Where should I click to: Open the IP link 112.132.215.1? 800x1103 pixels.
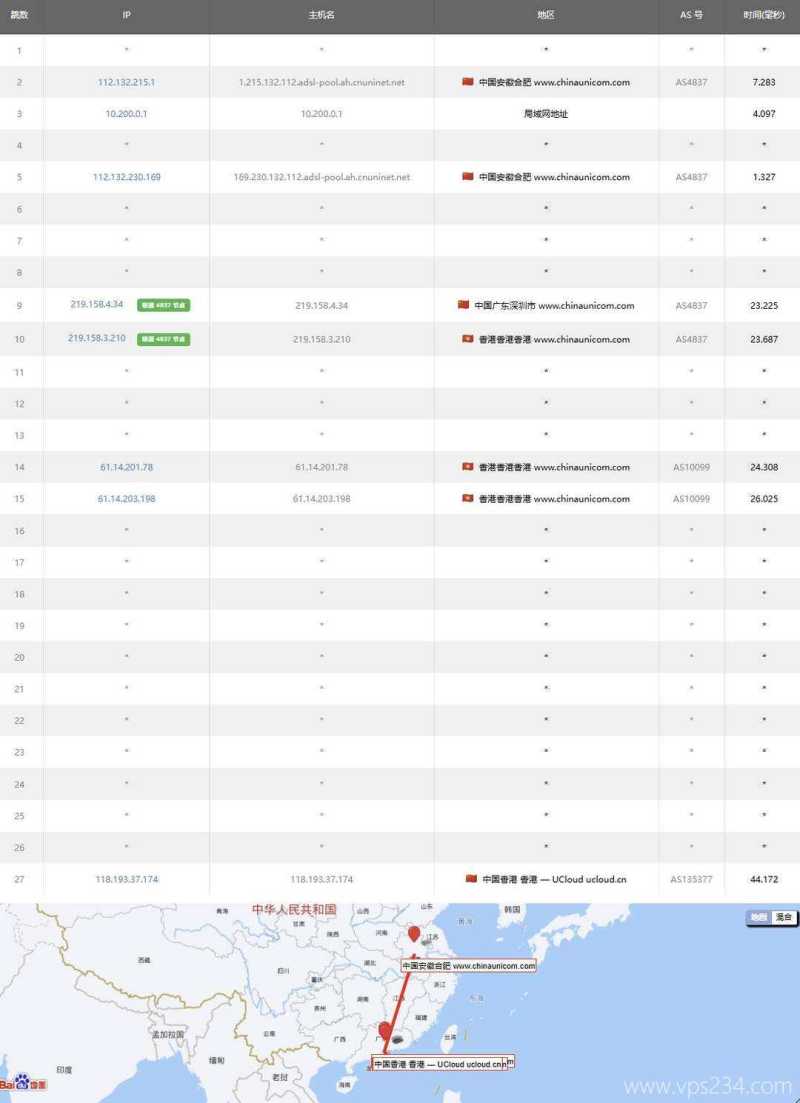point(126,82)
